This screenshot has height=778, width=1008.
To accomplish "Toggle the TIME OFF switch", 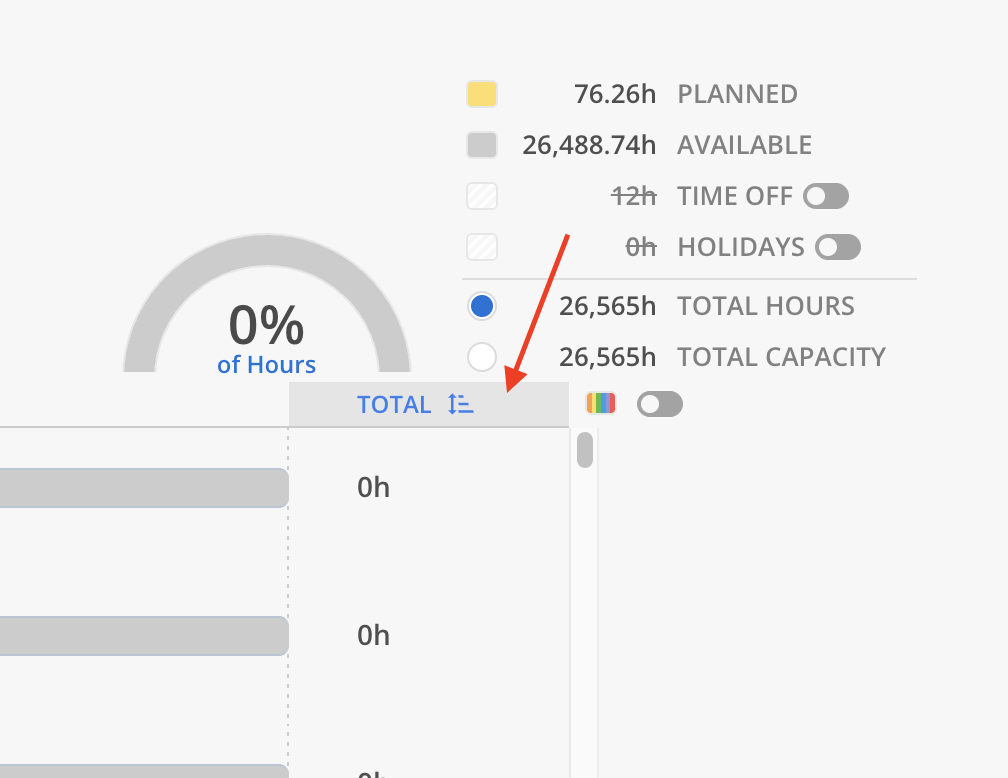I will (826, 196).
